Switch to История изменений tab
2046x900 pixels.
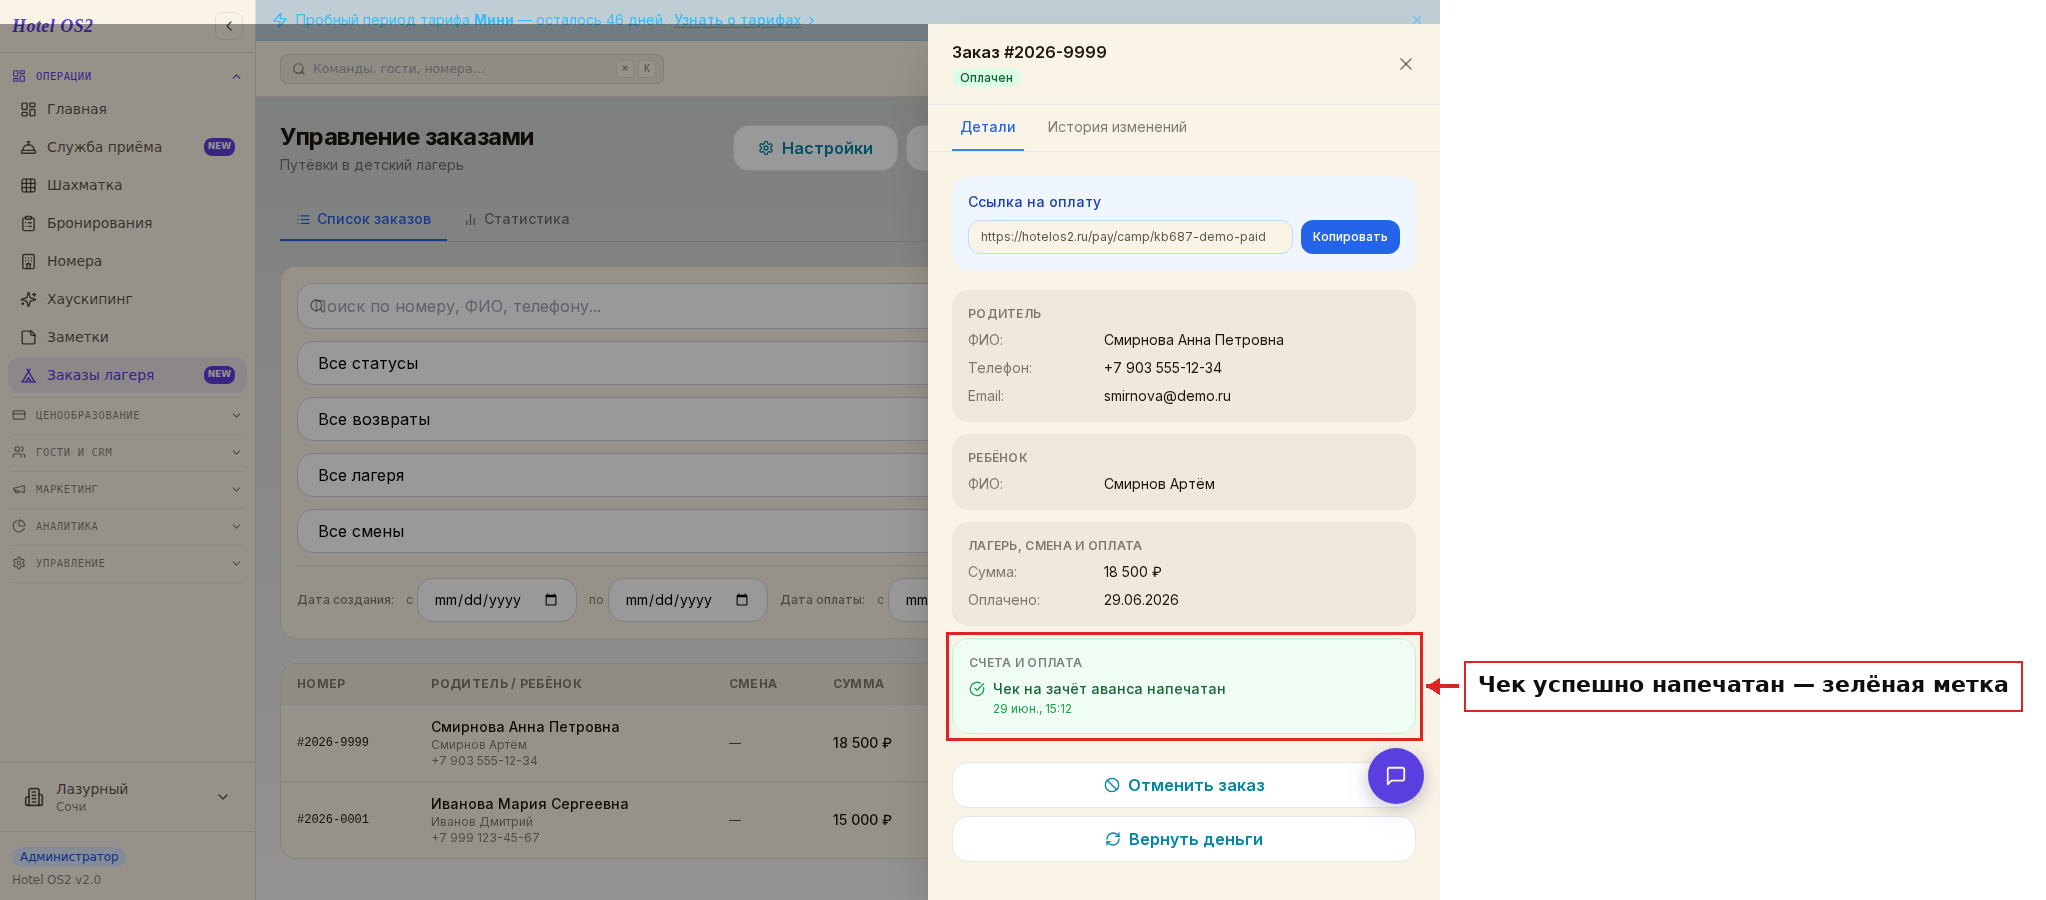[x=1117, y=127]
